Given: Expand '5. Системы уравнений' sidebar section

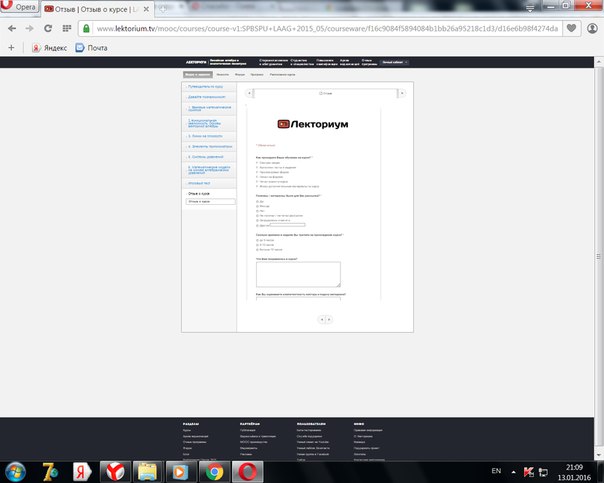Looking at the screenshot, I should pos(209,157).
